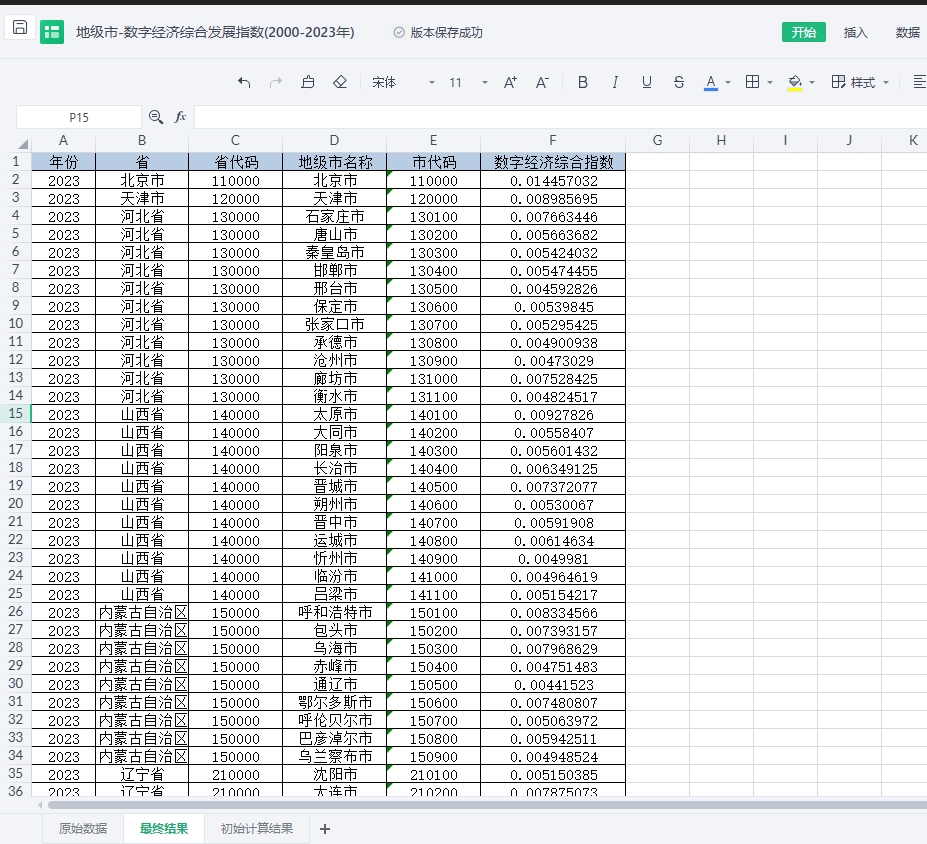927x844 pixels.
Task: Open the 插入 menu tab
Action: coord(856,32)
